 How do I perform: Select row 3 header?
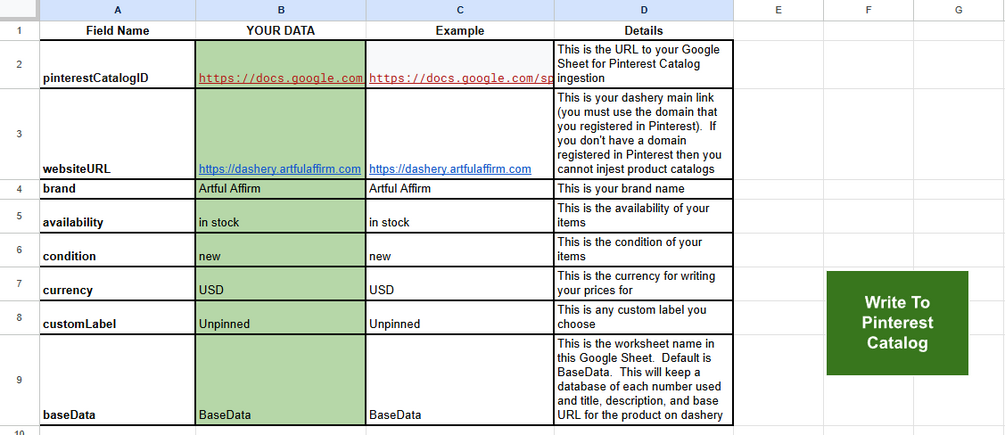coord(19,134)
